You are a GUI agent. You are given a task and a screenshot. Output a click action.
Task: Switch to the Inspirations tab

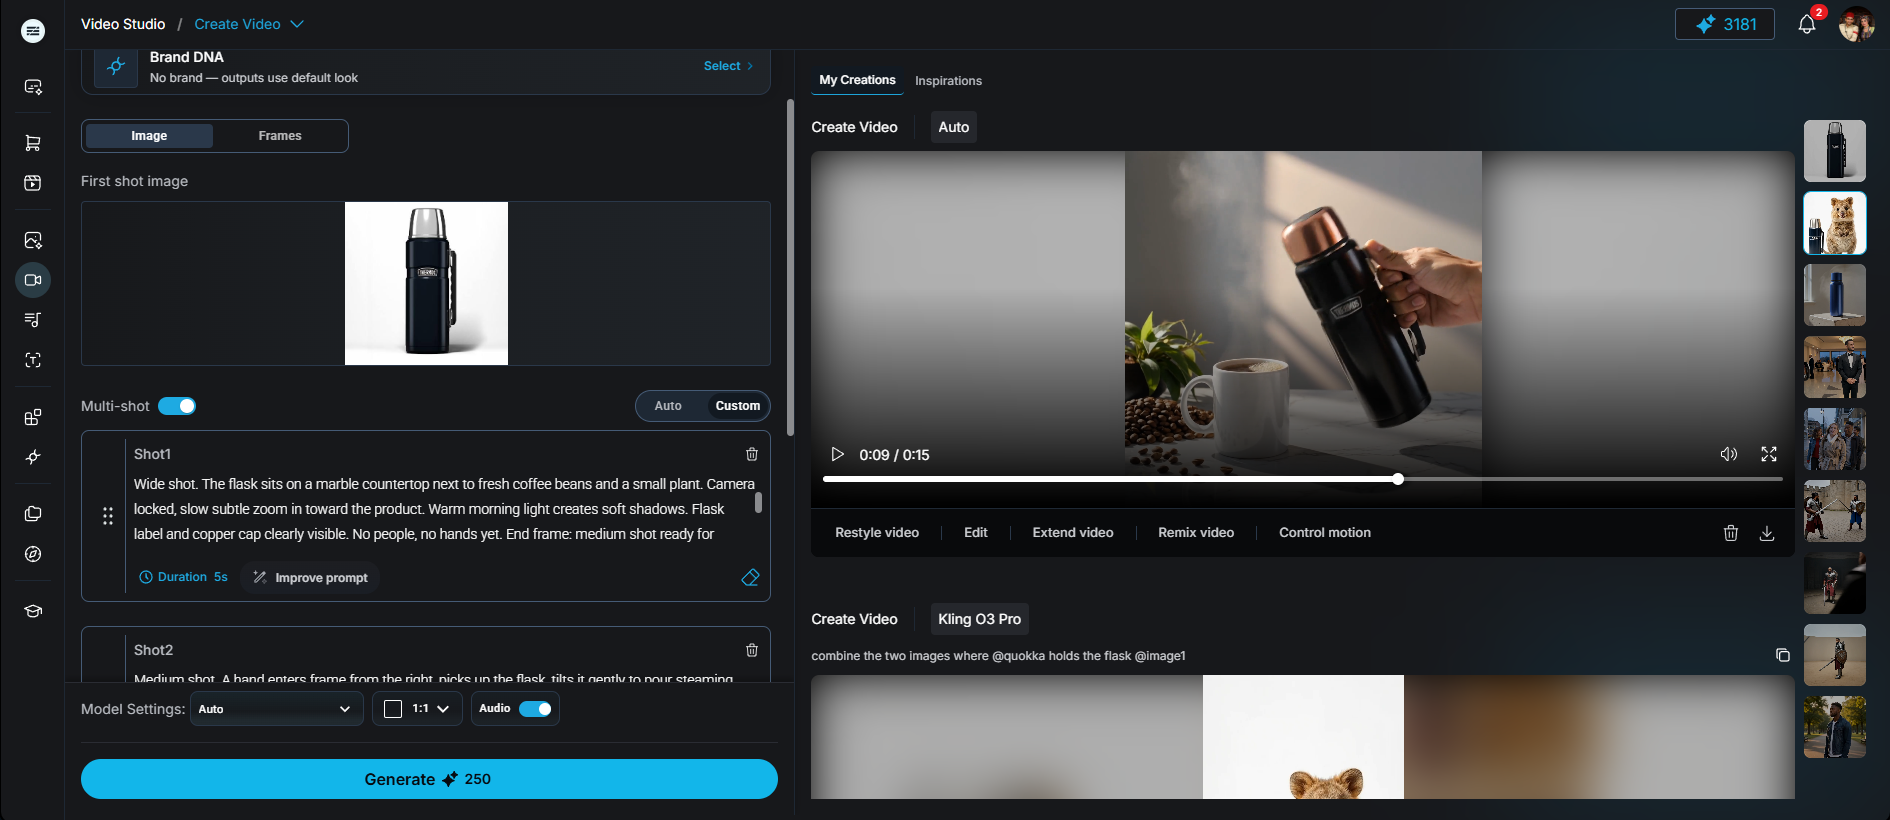coord(948,81)
